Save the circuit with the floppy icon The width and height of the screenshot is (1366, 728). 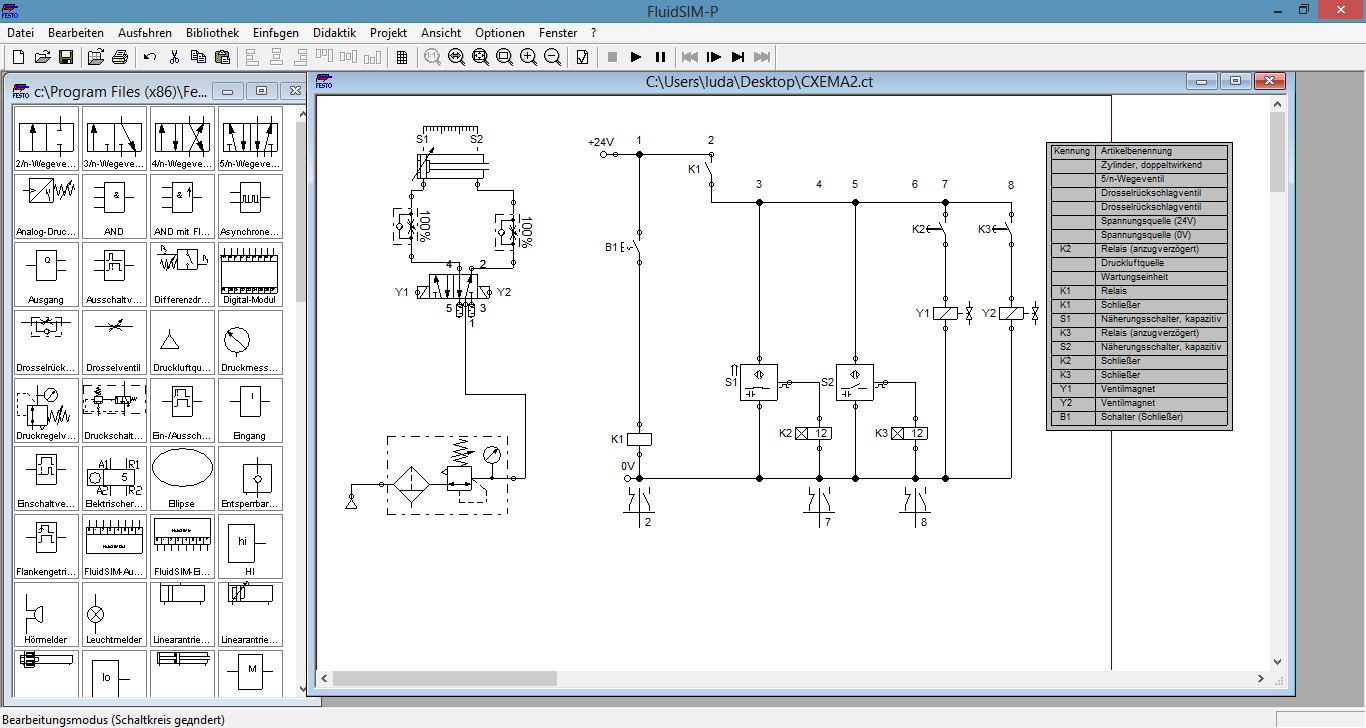tap(66, 57)
